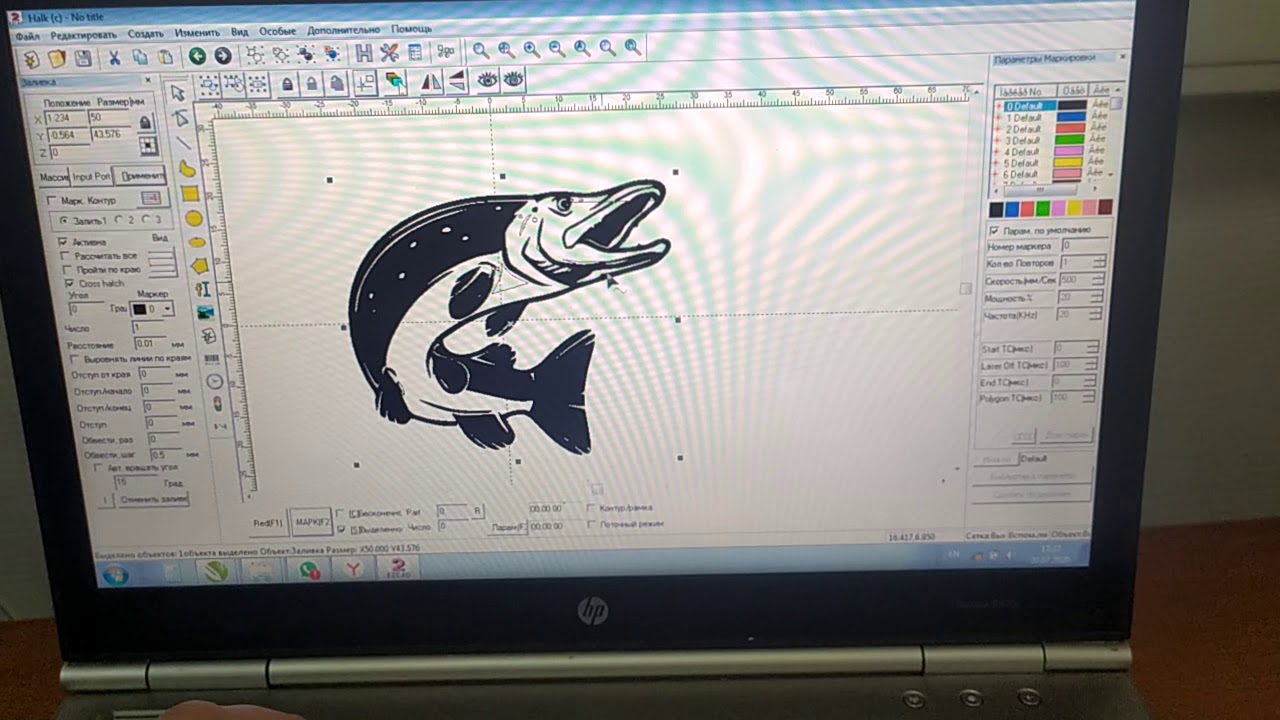Click the Расстояние hatch spacing field
The image size is (1280, 720).
151,344
